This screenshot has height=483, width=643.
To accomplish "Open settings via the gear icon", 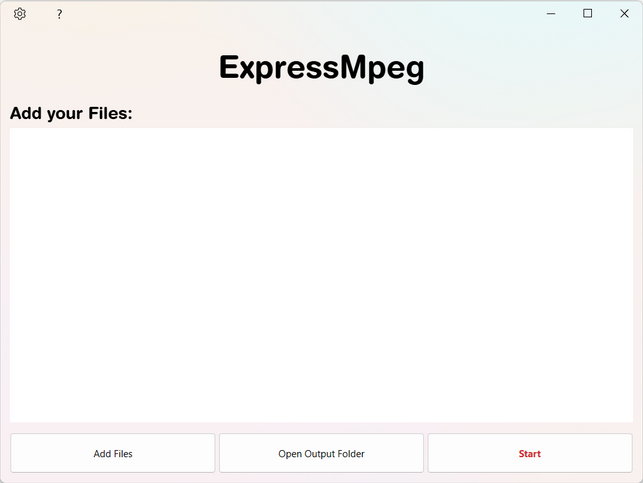I will click(20, 14).
